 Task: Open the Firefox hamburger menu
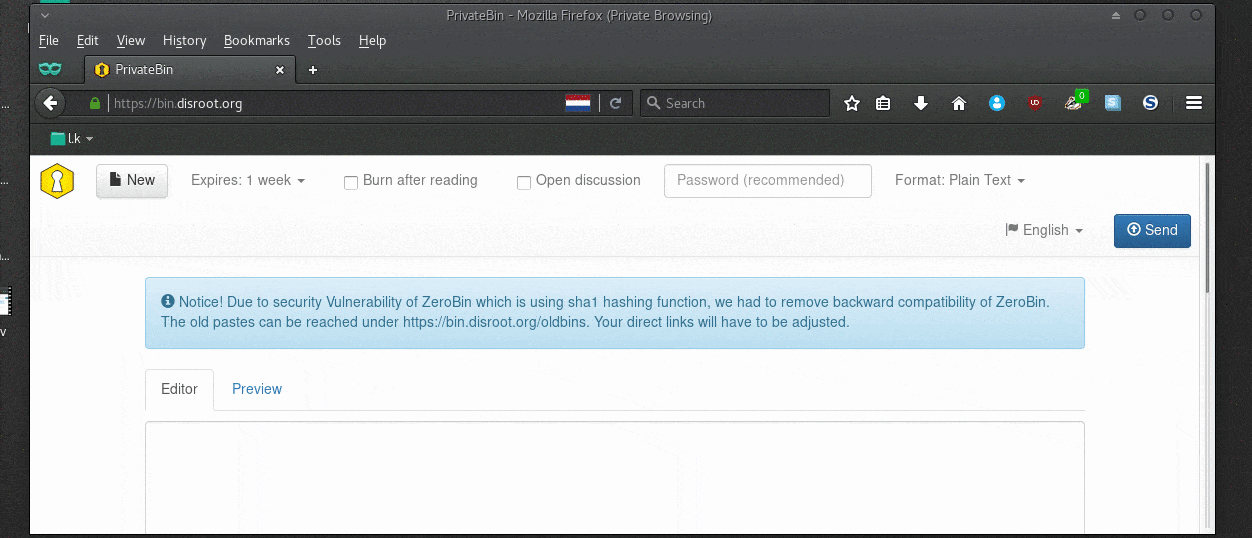point(1193,103)
